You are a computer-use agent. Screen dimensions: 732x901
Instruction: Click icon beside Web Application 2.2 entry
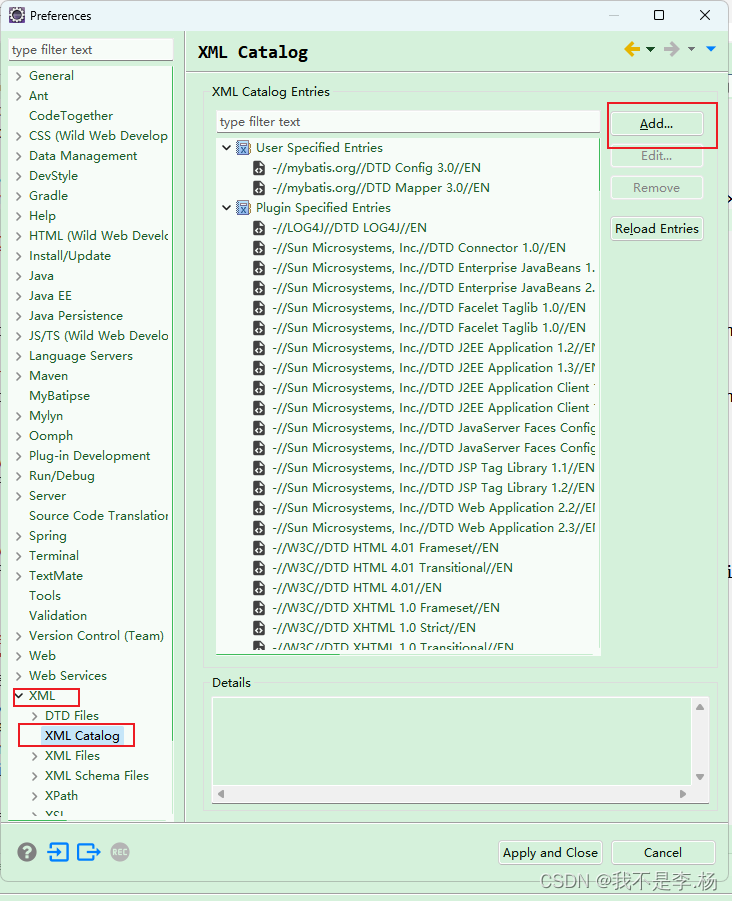click(x=259, y=508)
